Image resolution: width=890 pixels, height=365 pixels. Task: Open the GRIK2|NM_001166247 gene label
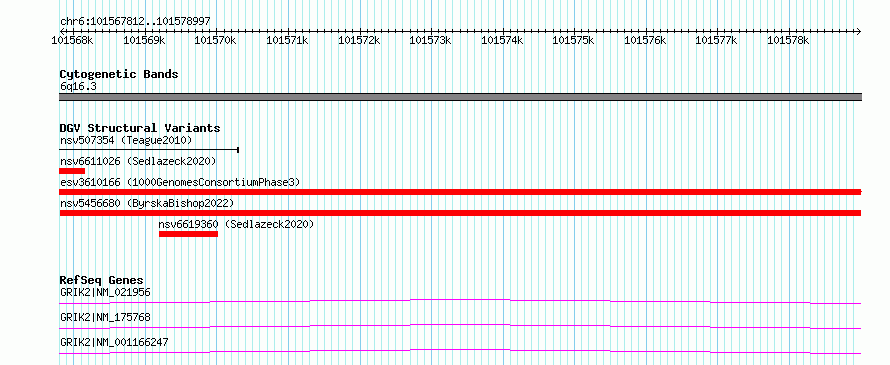coord(114,342)
